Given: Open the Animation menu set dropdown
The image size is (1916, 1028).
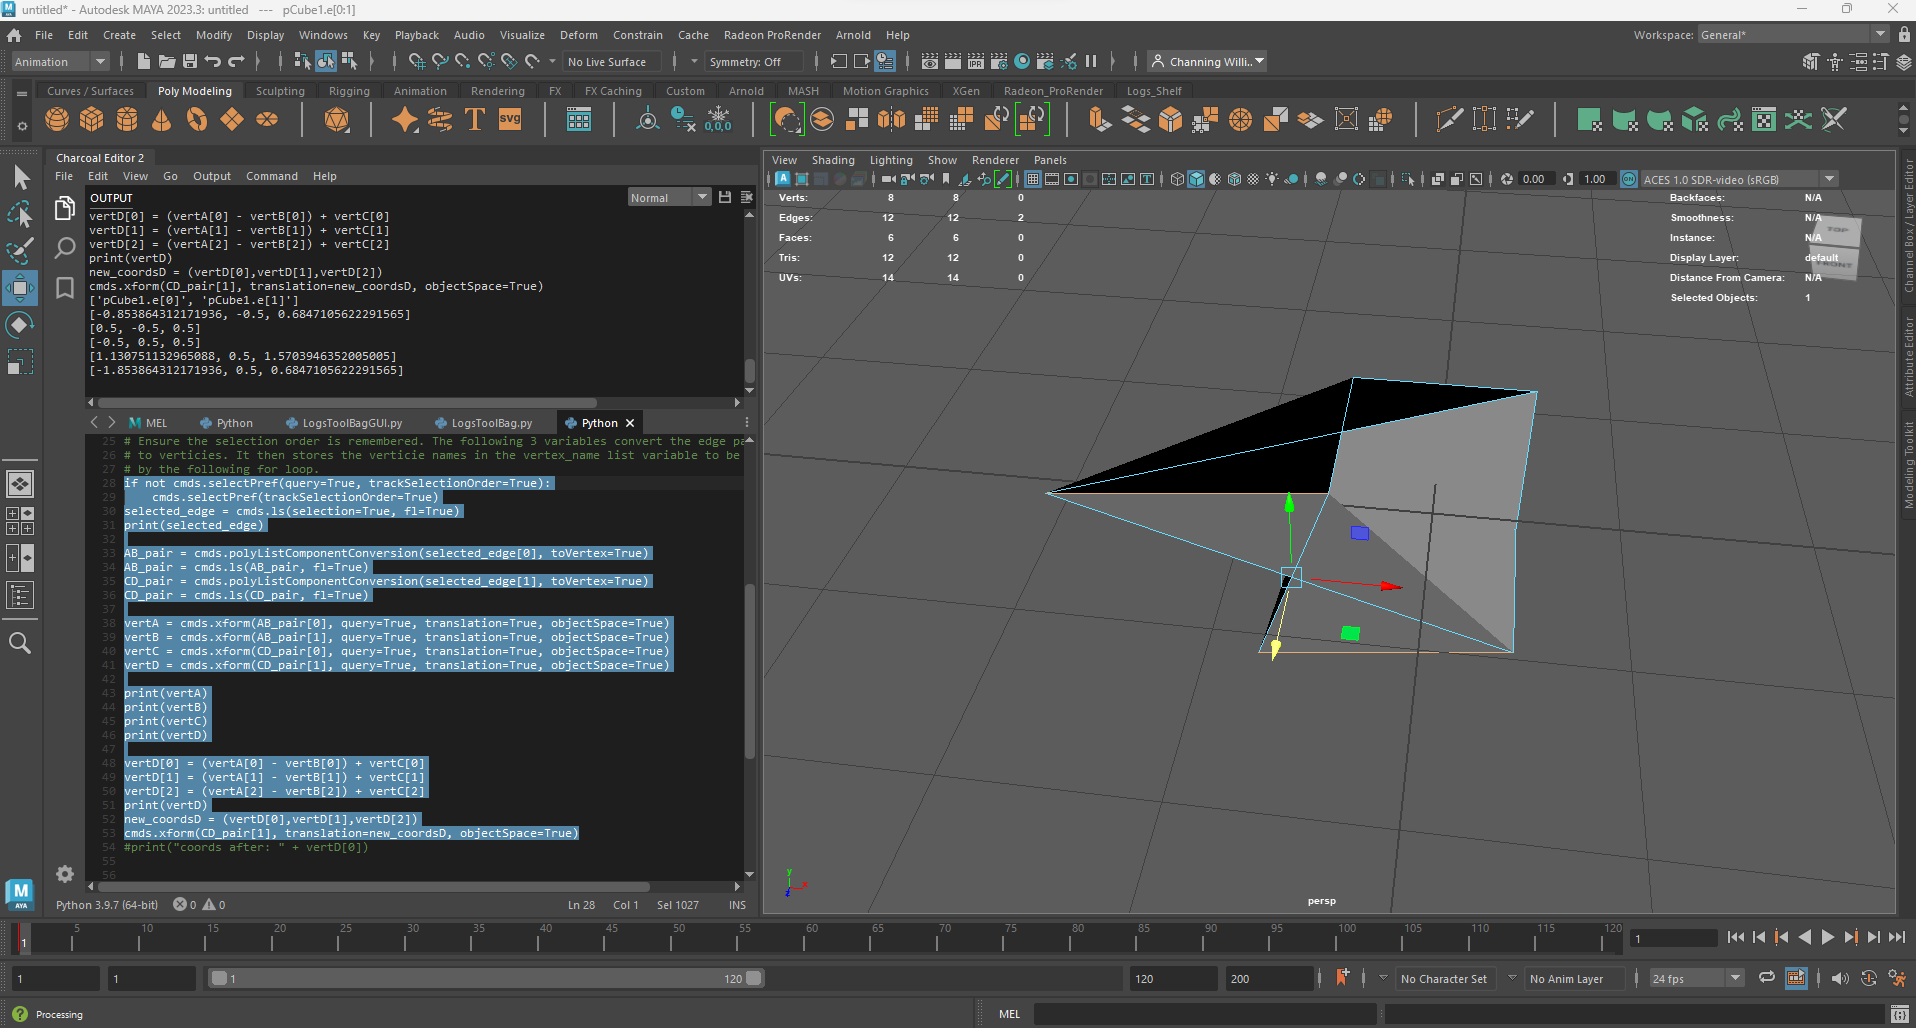Looking at the screenshot, I should click(60, 62).
